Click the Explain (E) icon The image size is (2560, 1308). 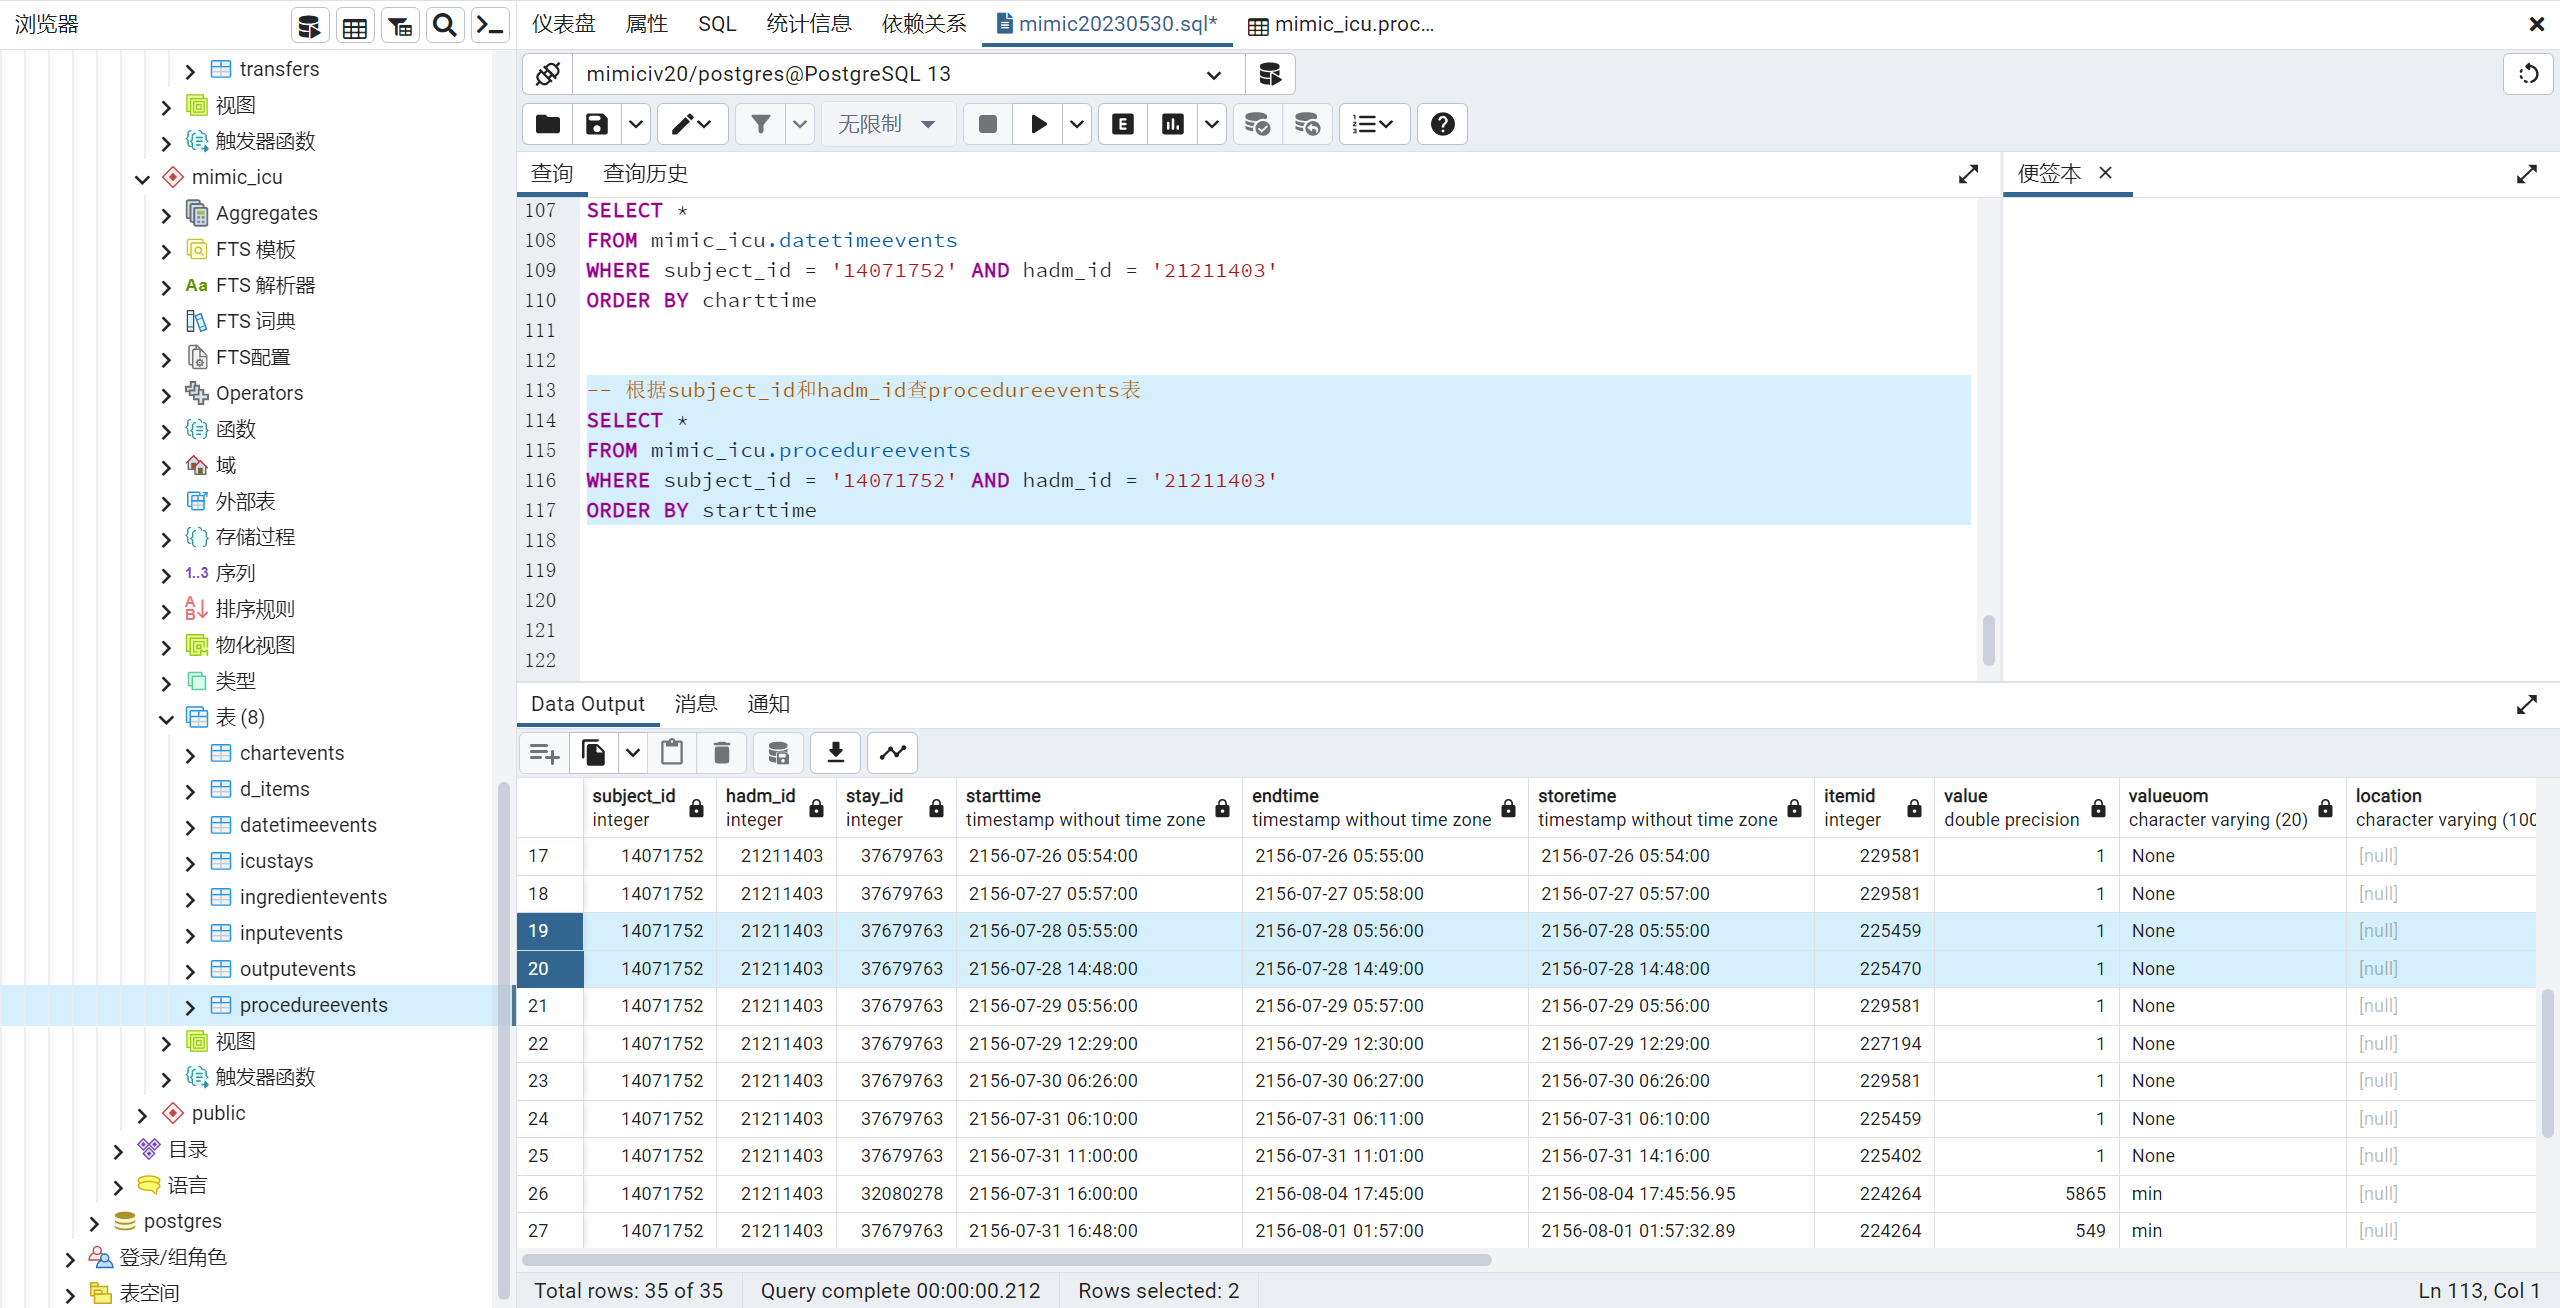pos(1123,124)
